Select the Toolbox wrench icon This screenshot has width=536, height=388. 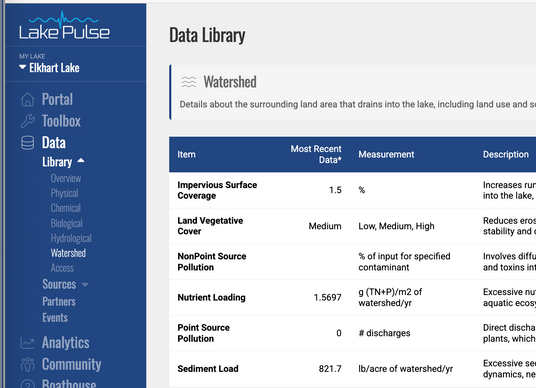(x=28, y=121)
